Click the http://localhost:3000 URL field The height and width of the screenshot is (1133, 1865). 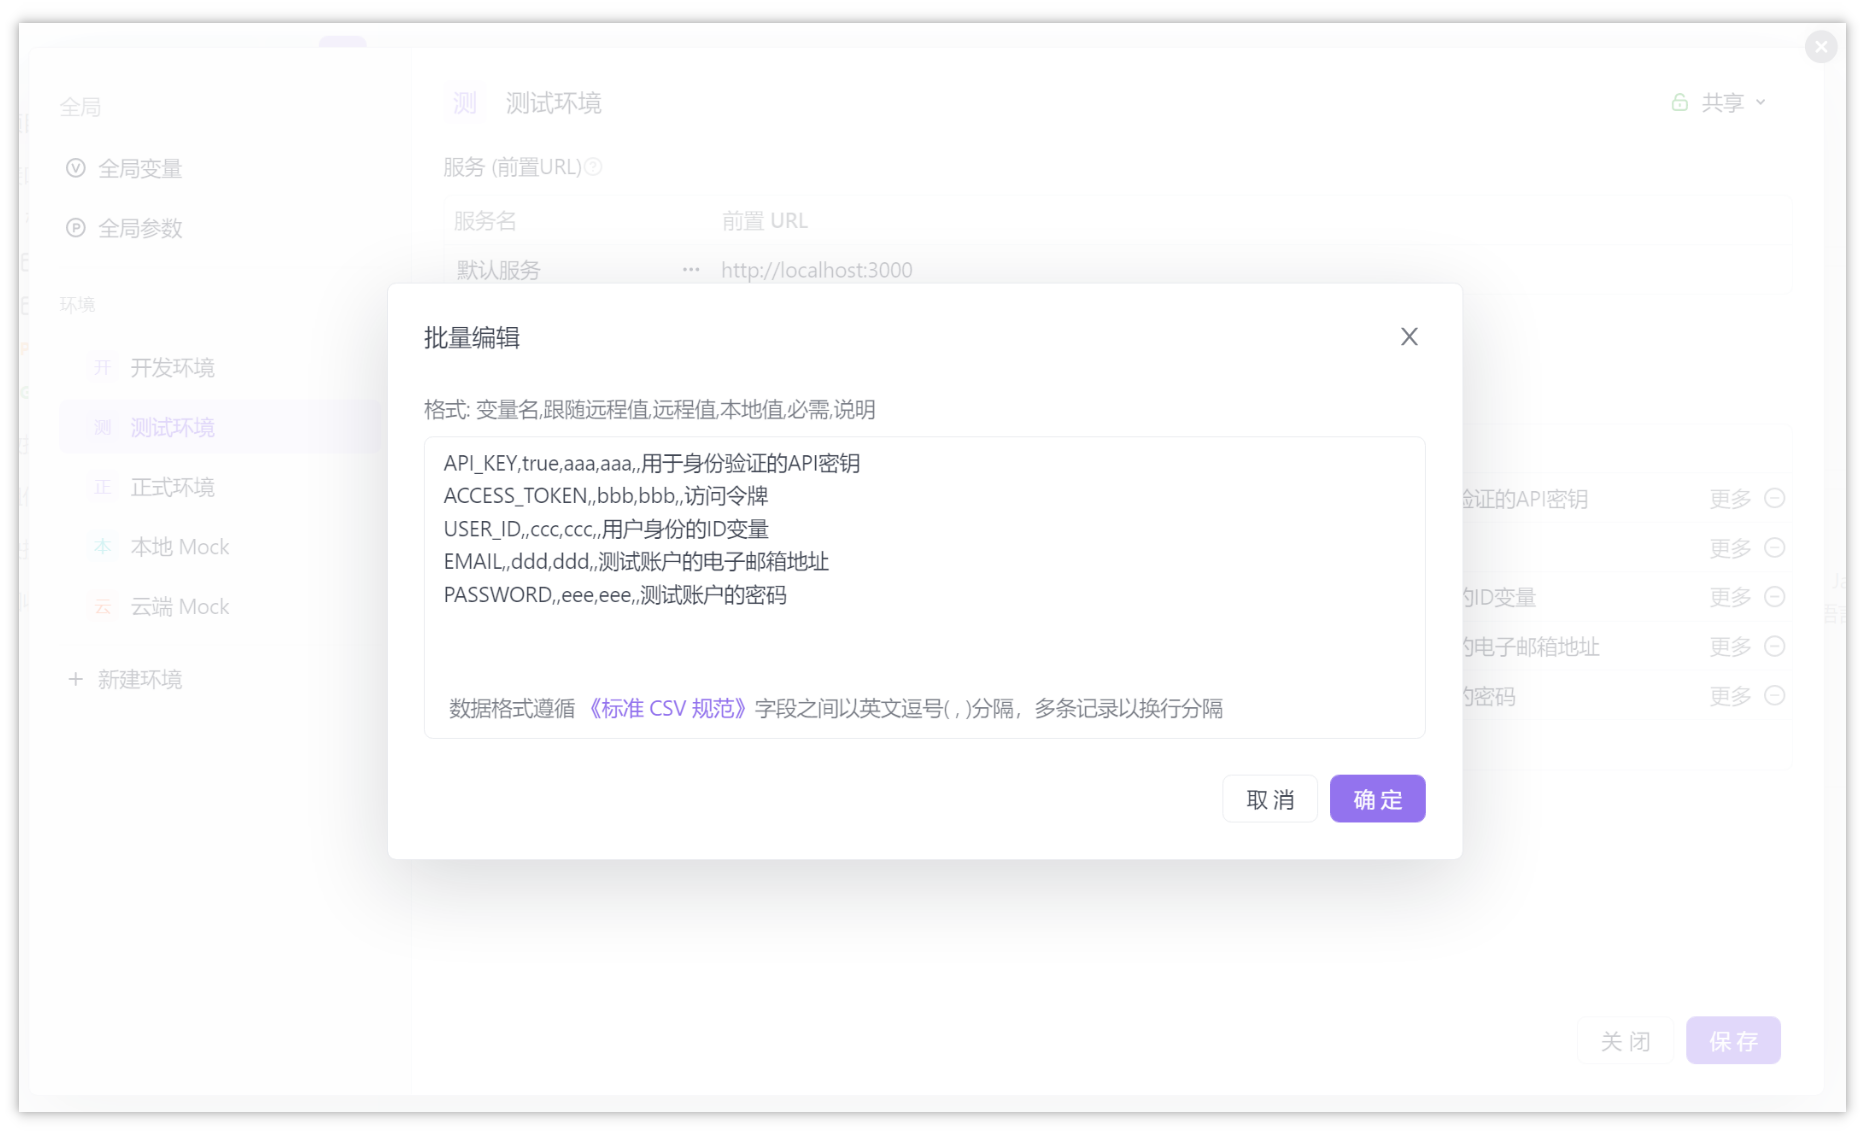pos(816,270)
